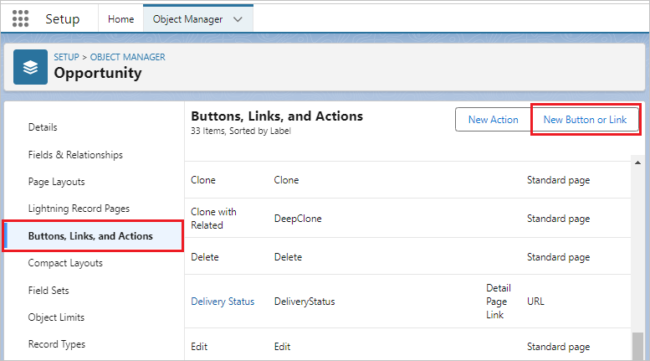Click the Edit label cell
The height and width of the screenshot is (361, 650).
(x=199, y=346)
